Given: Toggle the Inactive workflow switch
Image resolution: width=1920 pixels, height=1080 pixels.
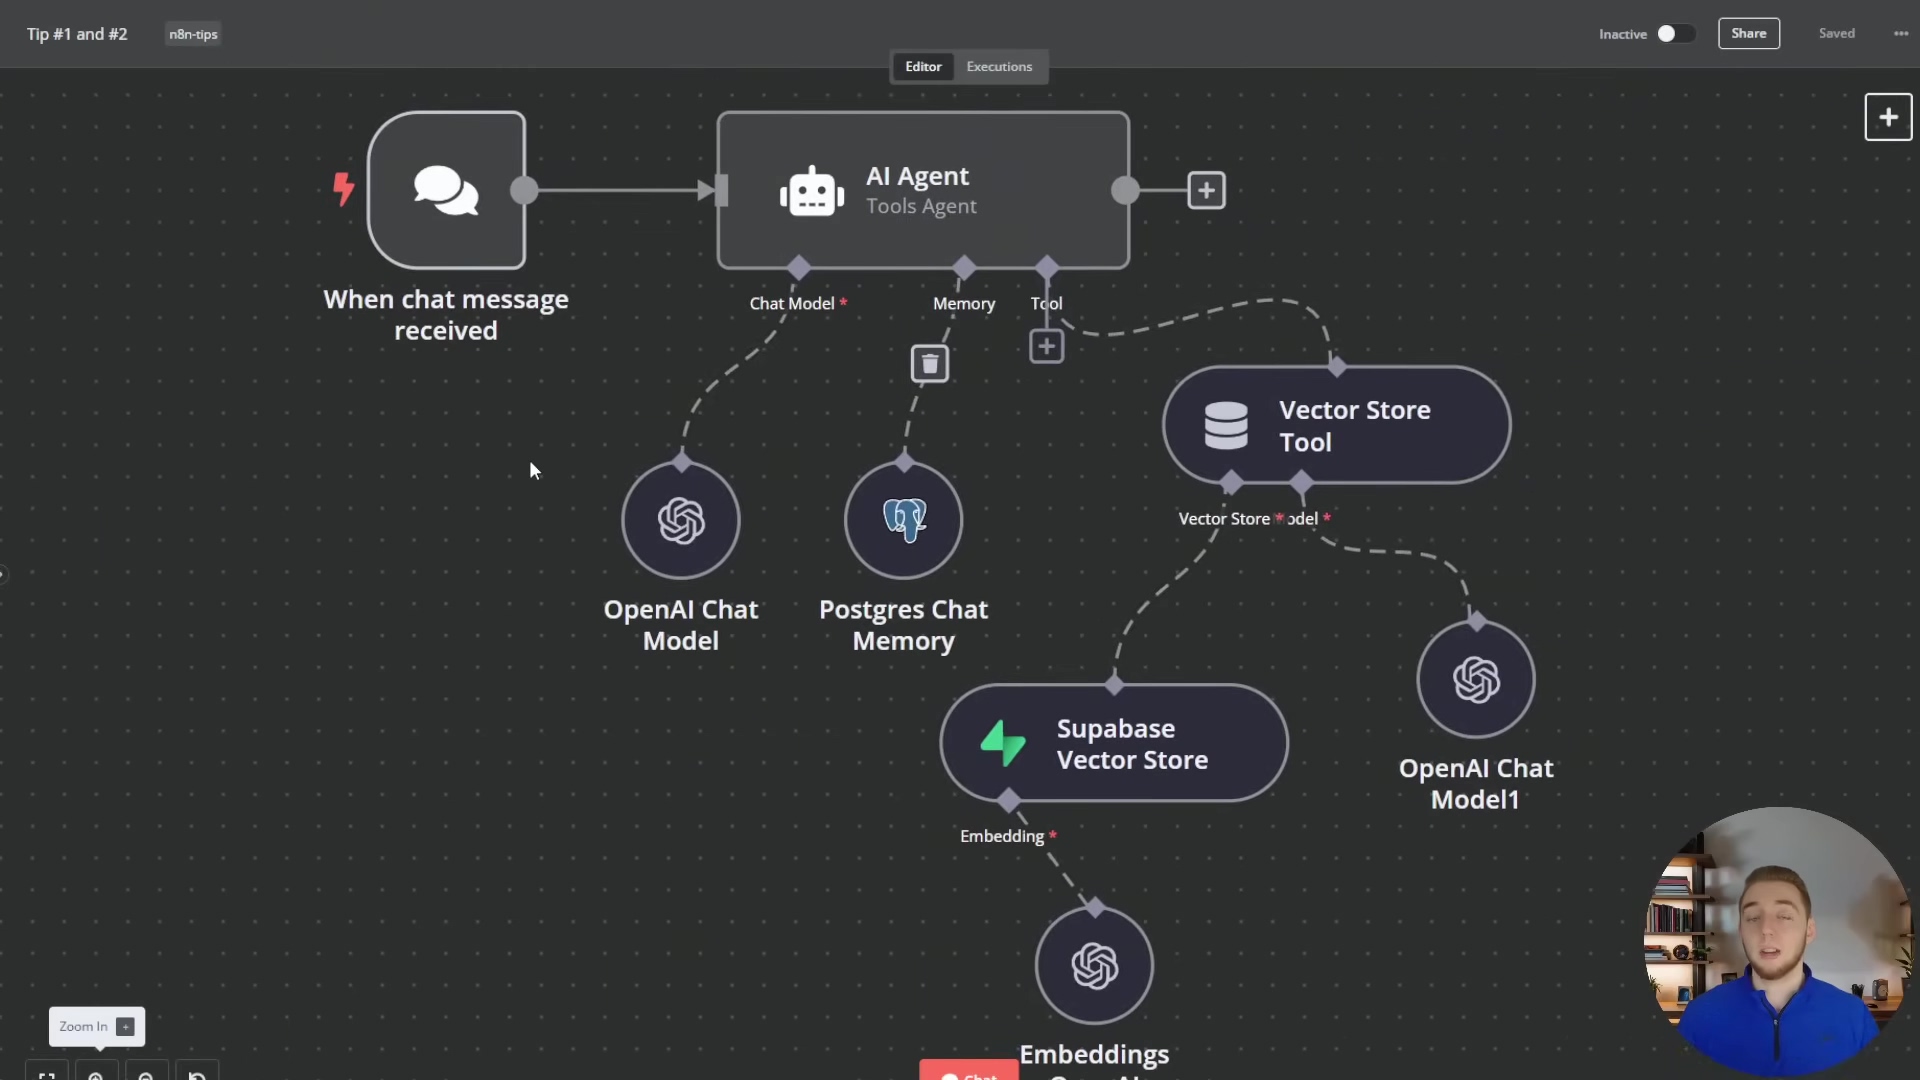Looking at the screenshot, I should click(1675, 34).
